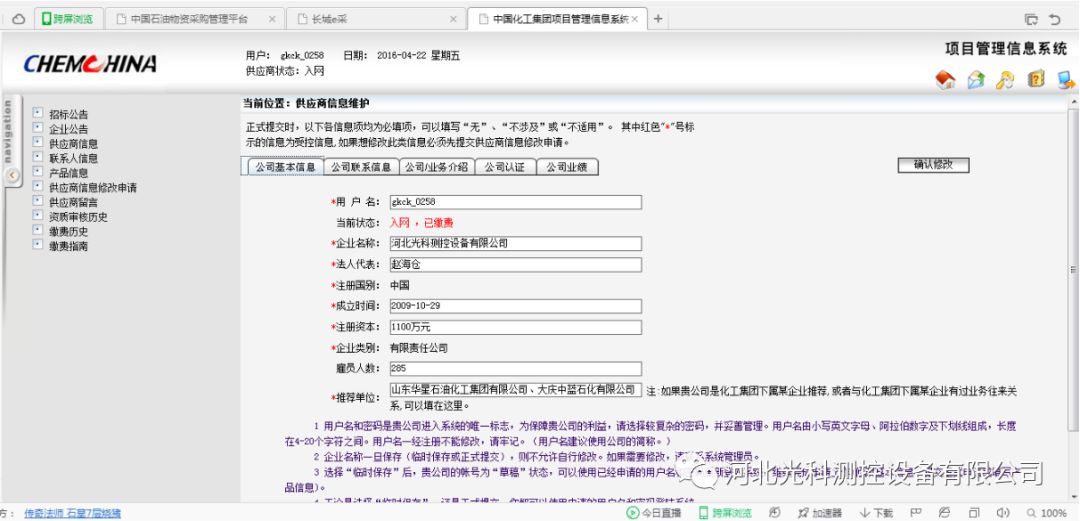Open 缴费指南 in the sidebar
This screenshot has width=1080, height=521.
68,246
